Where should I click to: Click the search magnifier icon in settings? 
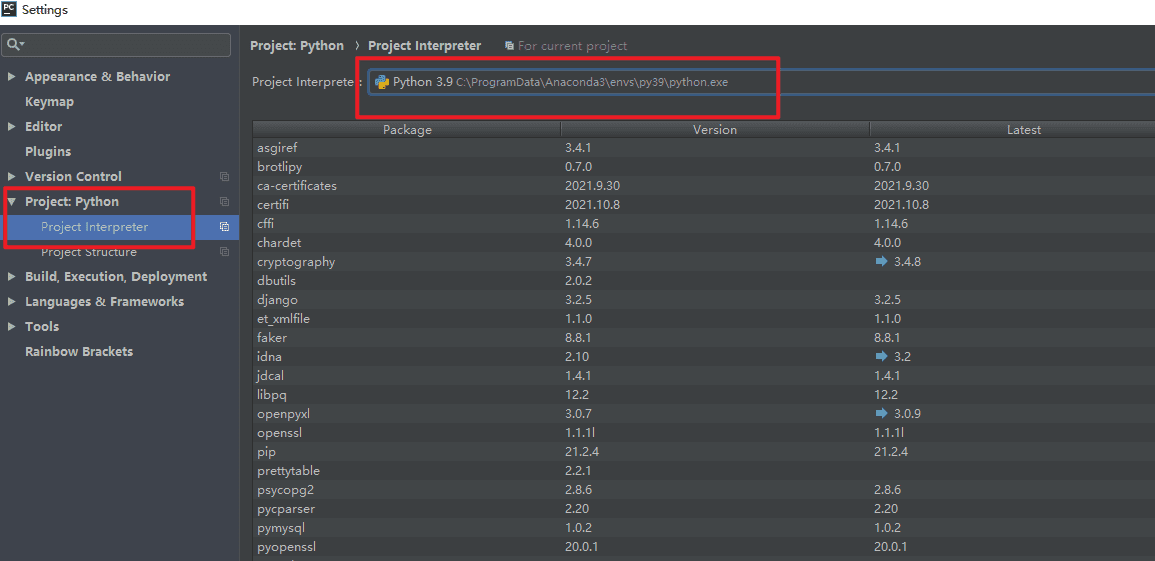[14, 45]
